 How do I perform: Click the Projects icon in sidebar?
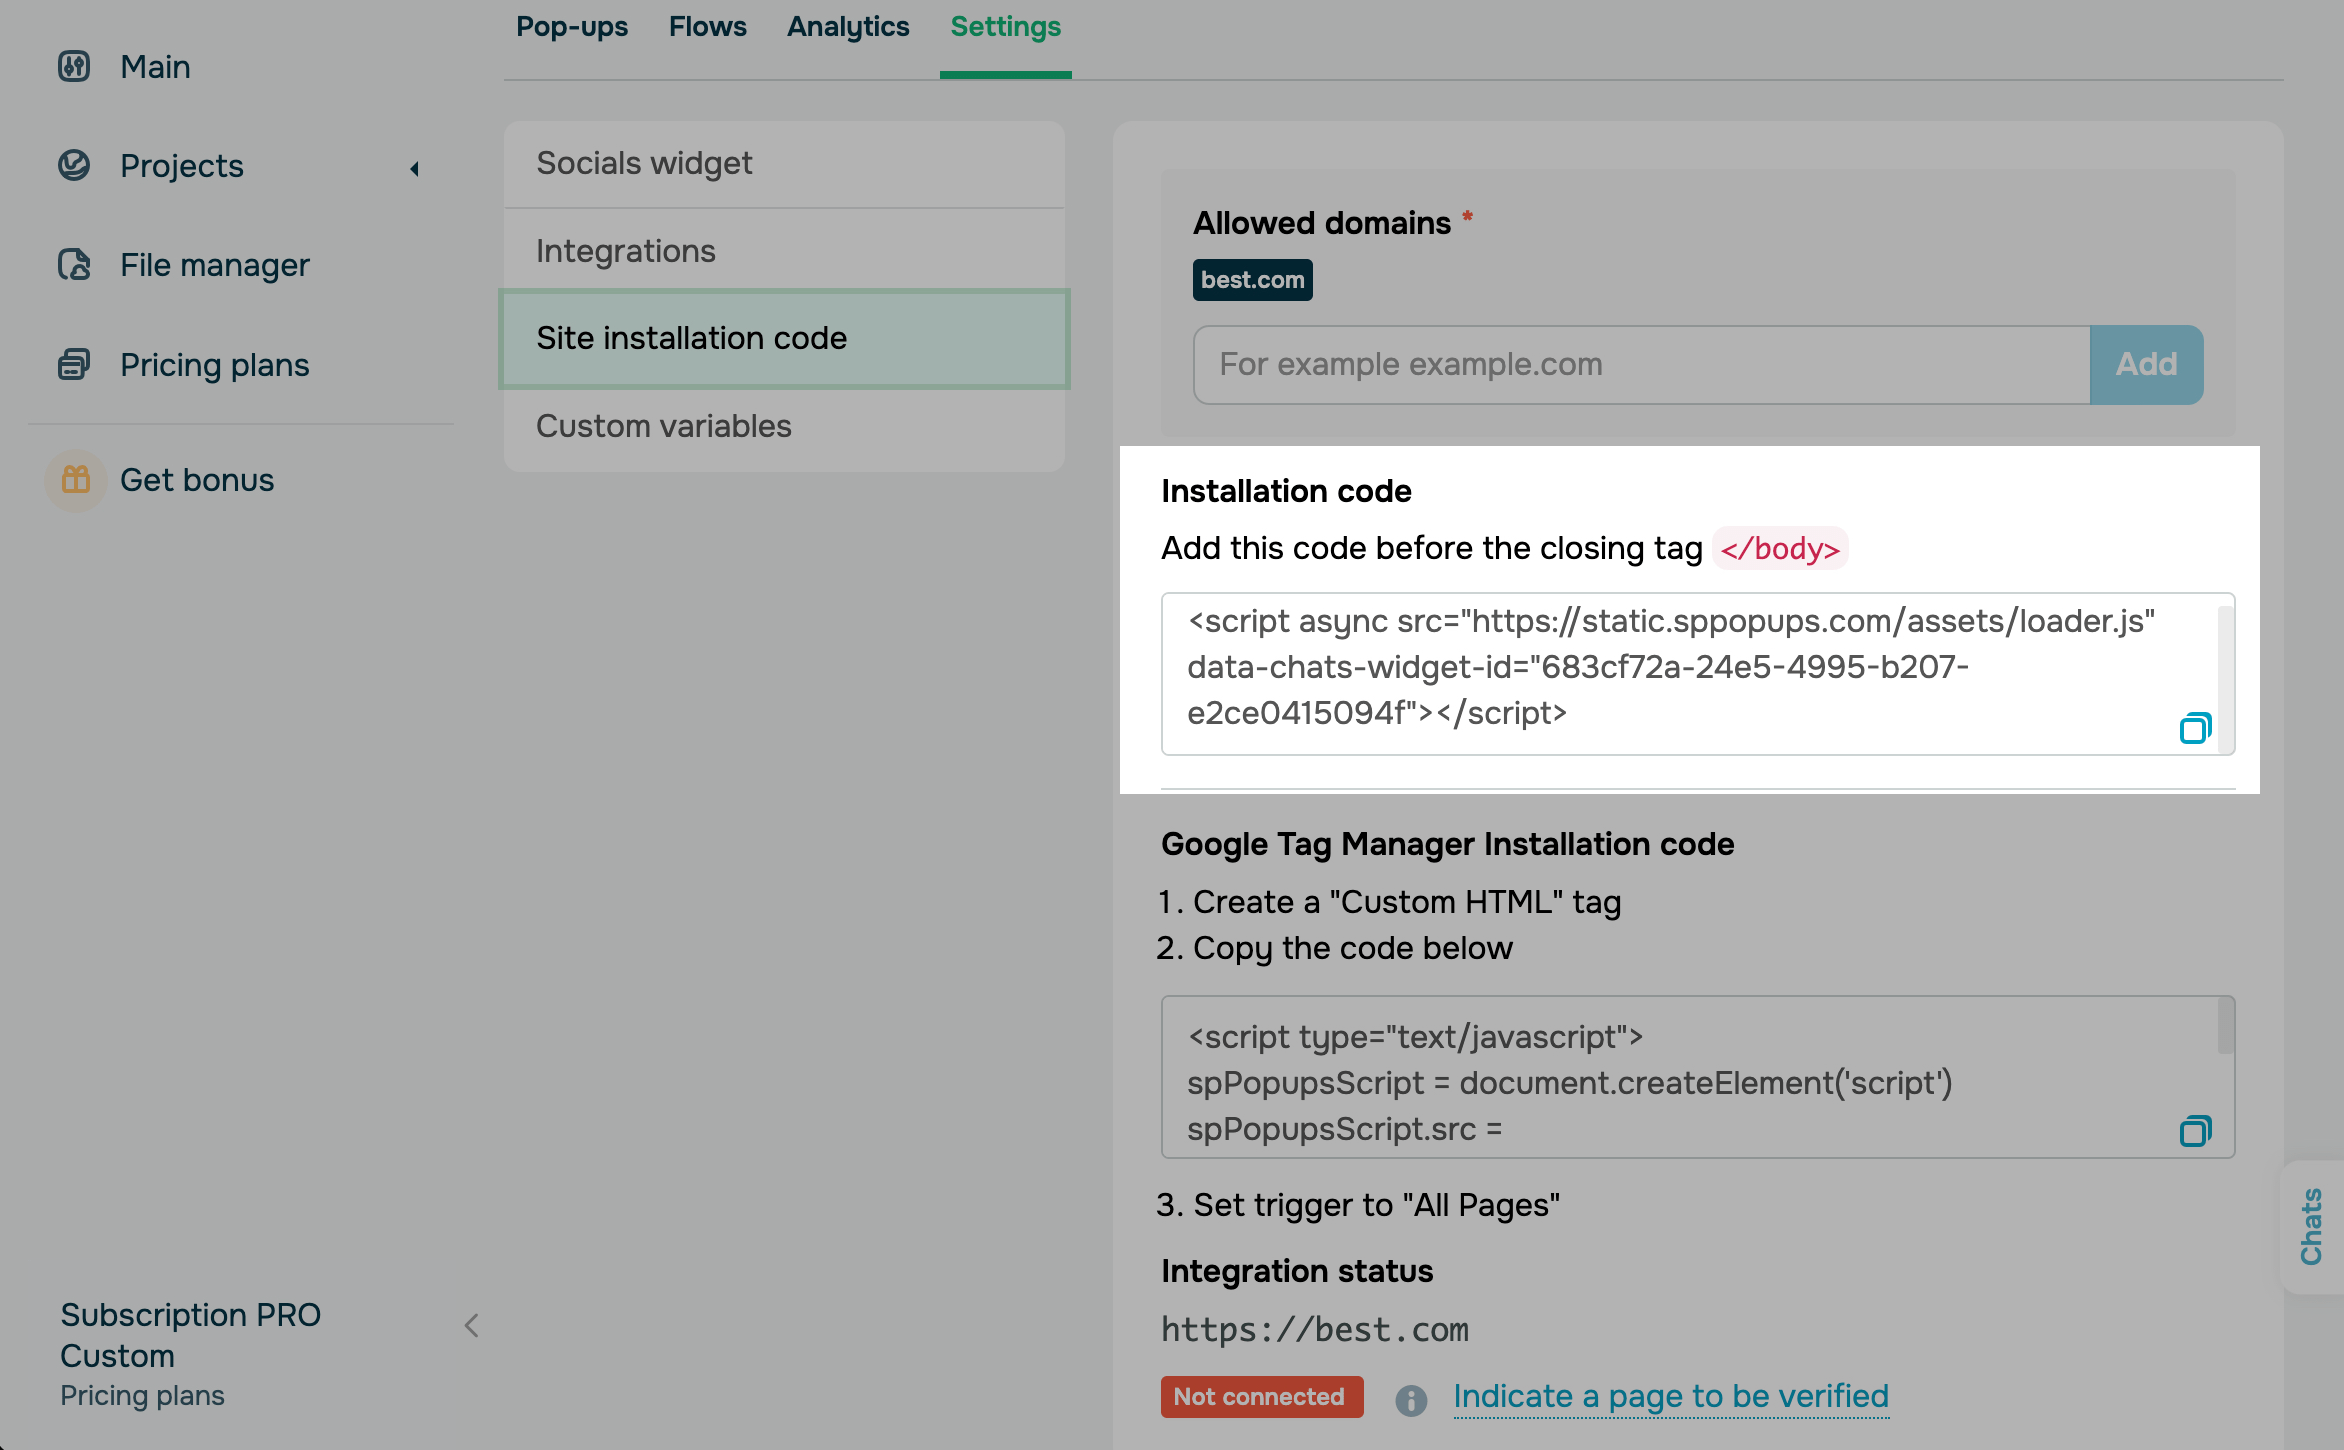[x=74, y=165]
